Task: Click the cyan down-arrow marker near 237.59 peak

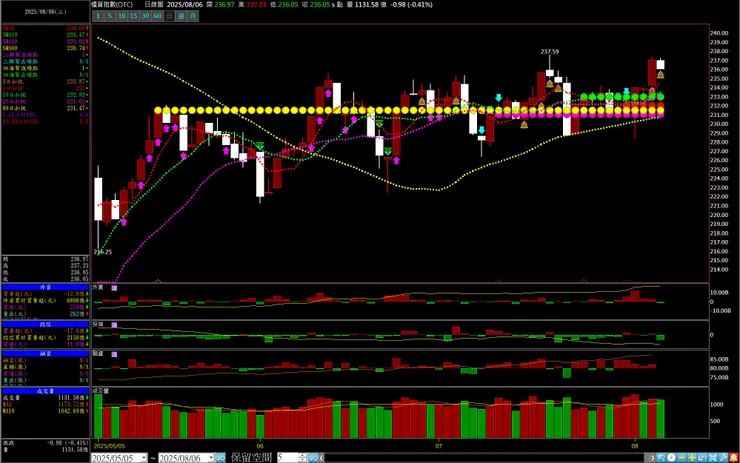Action: coord(498,98)
